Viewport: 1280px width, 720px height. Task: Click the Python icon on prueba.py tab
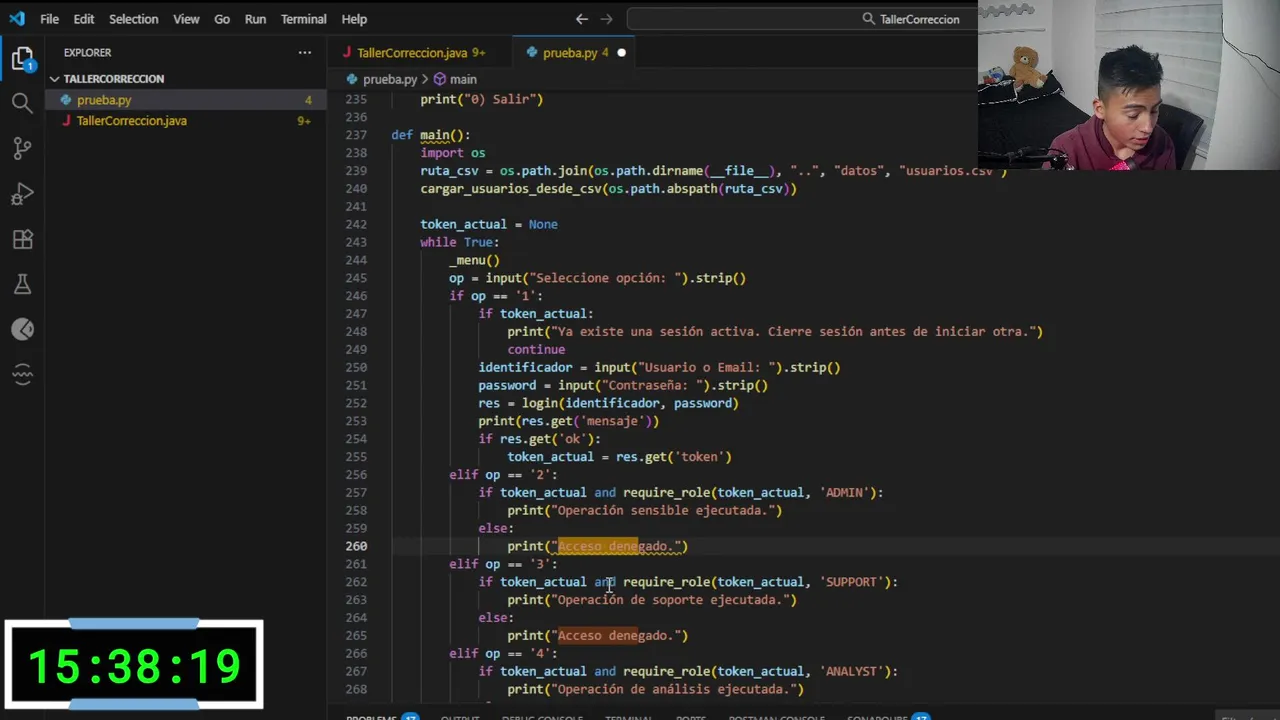tap(532, 52)
